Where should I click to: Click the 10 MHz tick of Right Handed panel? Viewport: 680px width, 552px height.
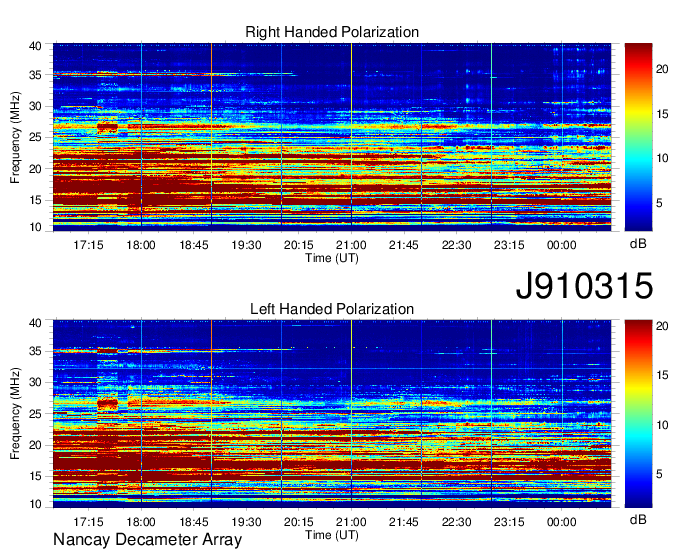point(35,227)
